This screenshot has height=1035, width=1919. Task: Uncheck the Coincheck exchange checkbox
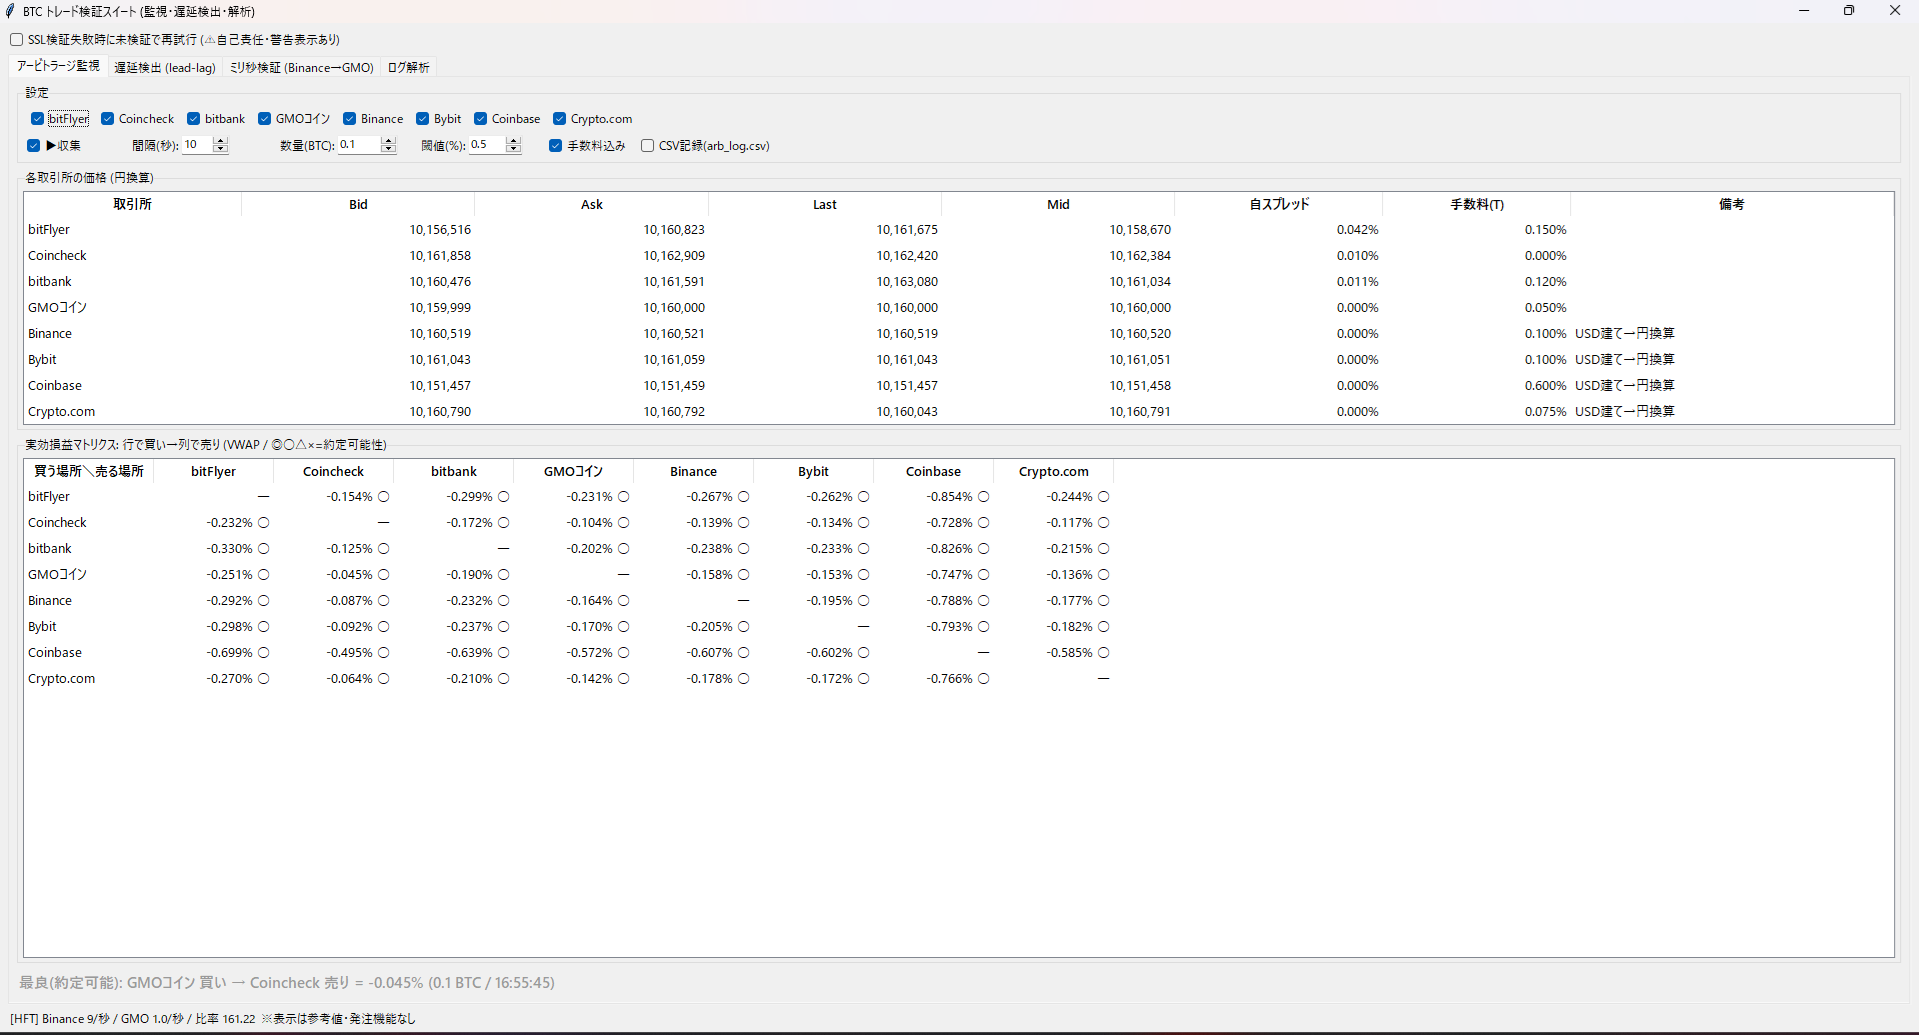tap(107, 119)
